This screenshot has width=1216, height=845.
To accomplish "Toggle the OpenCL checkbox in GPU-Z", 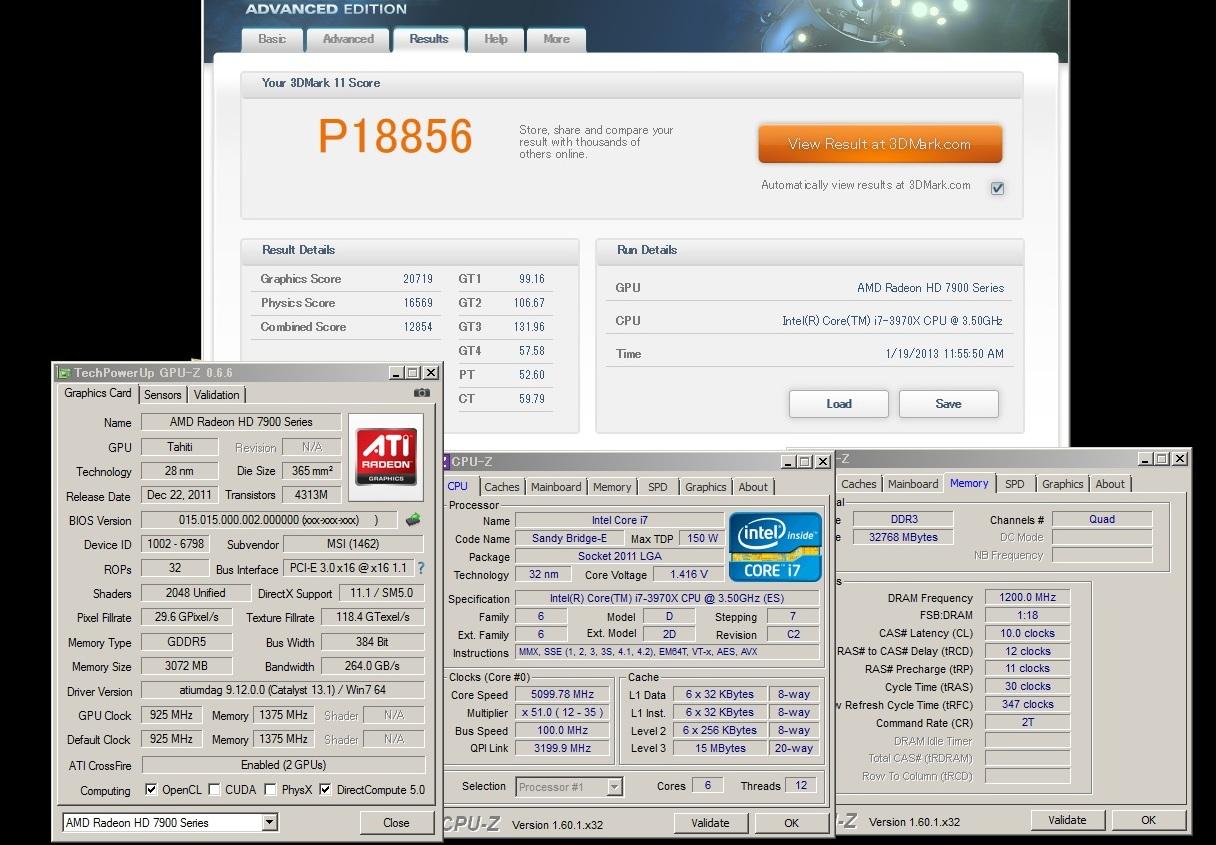I will [151, 790].
